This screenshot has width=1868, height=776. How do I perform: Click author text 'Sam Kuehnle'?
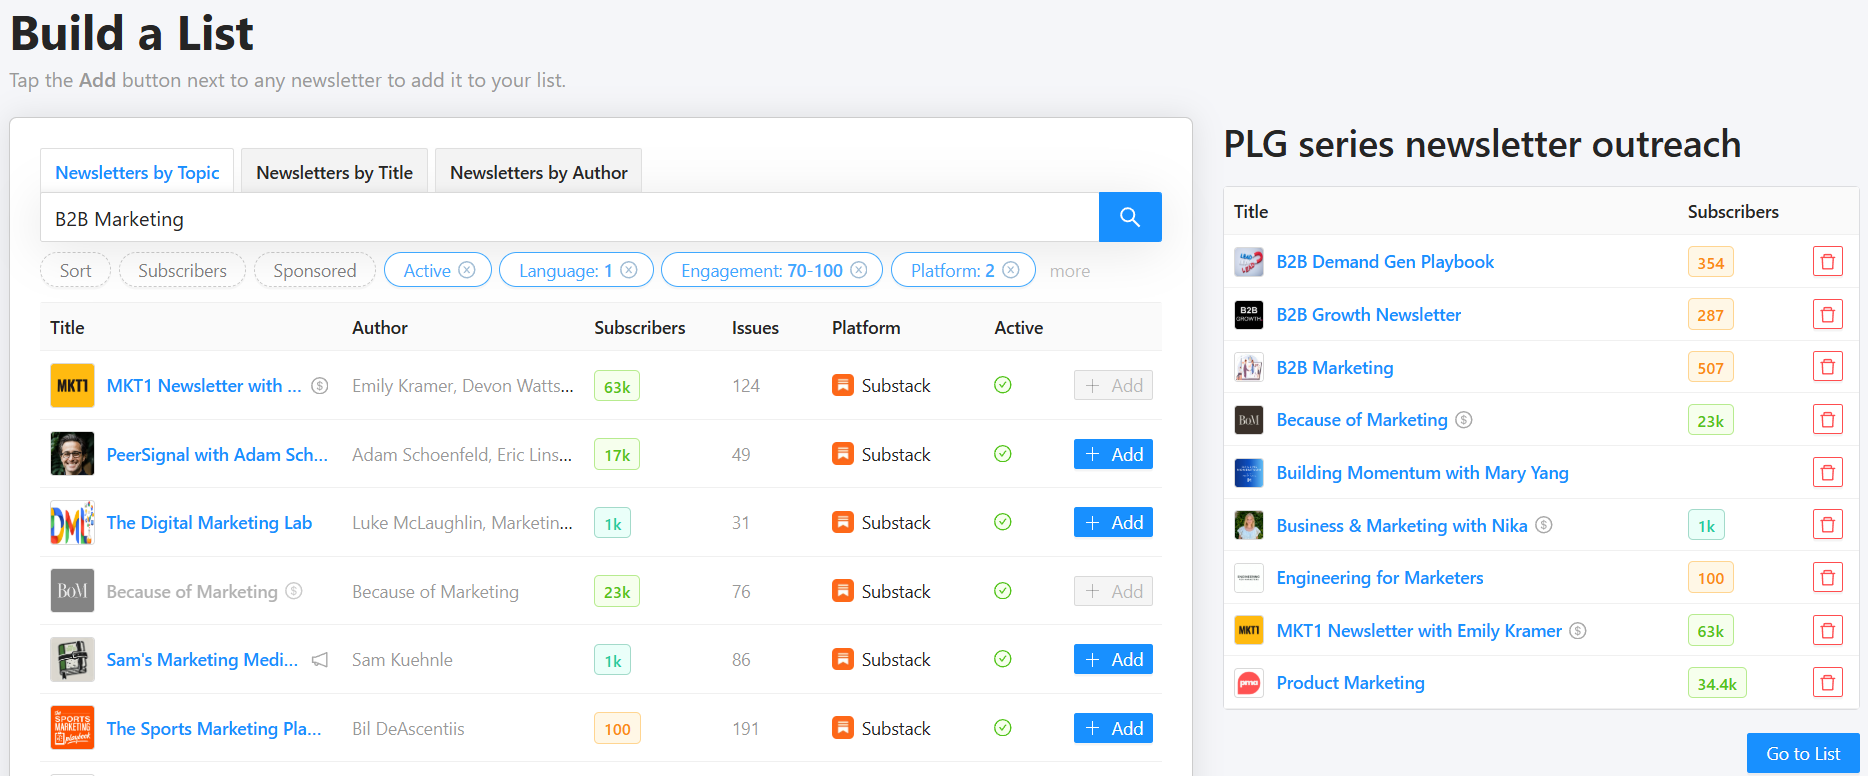pos(402,660)
